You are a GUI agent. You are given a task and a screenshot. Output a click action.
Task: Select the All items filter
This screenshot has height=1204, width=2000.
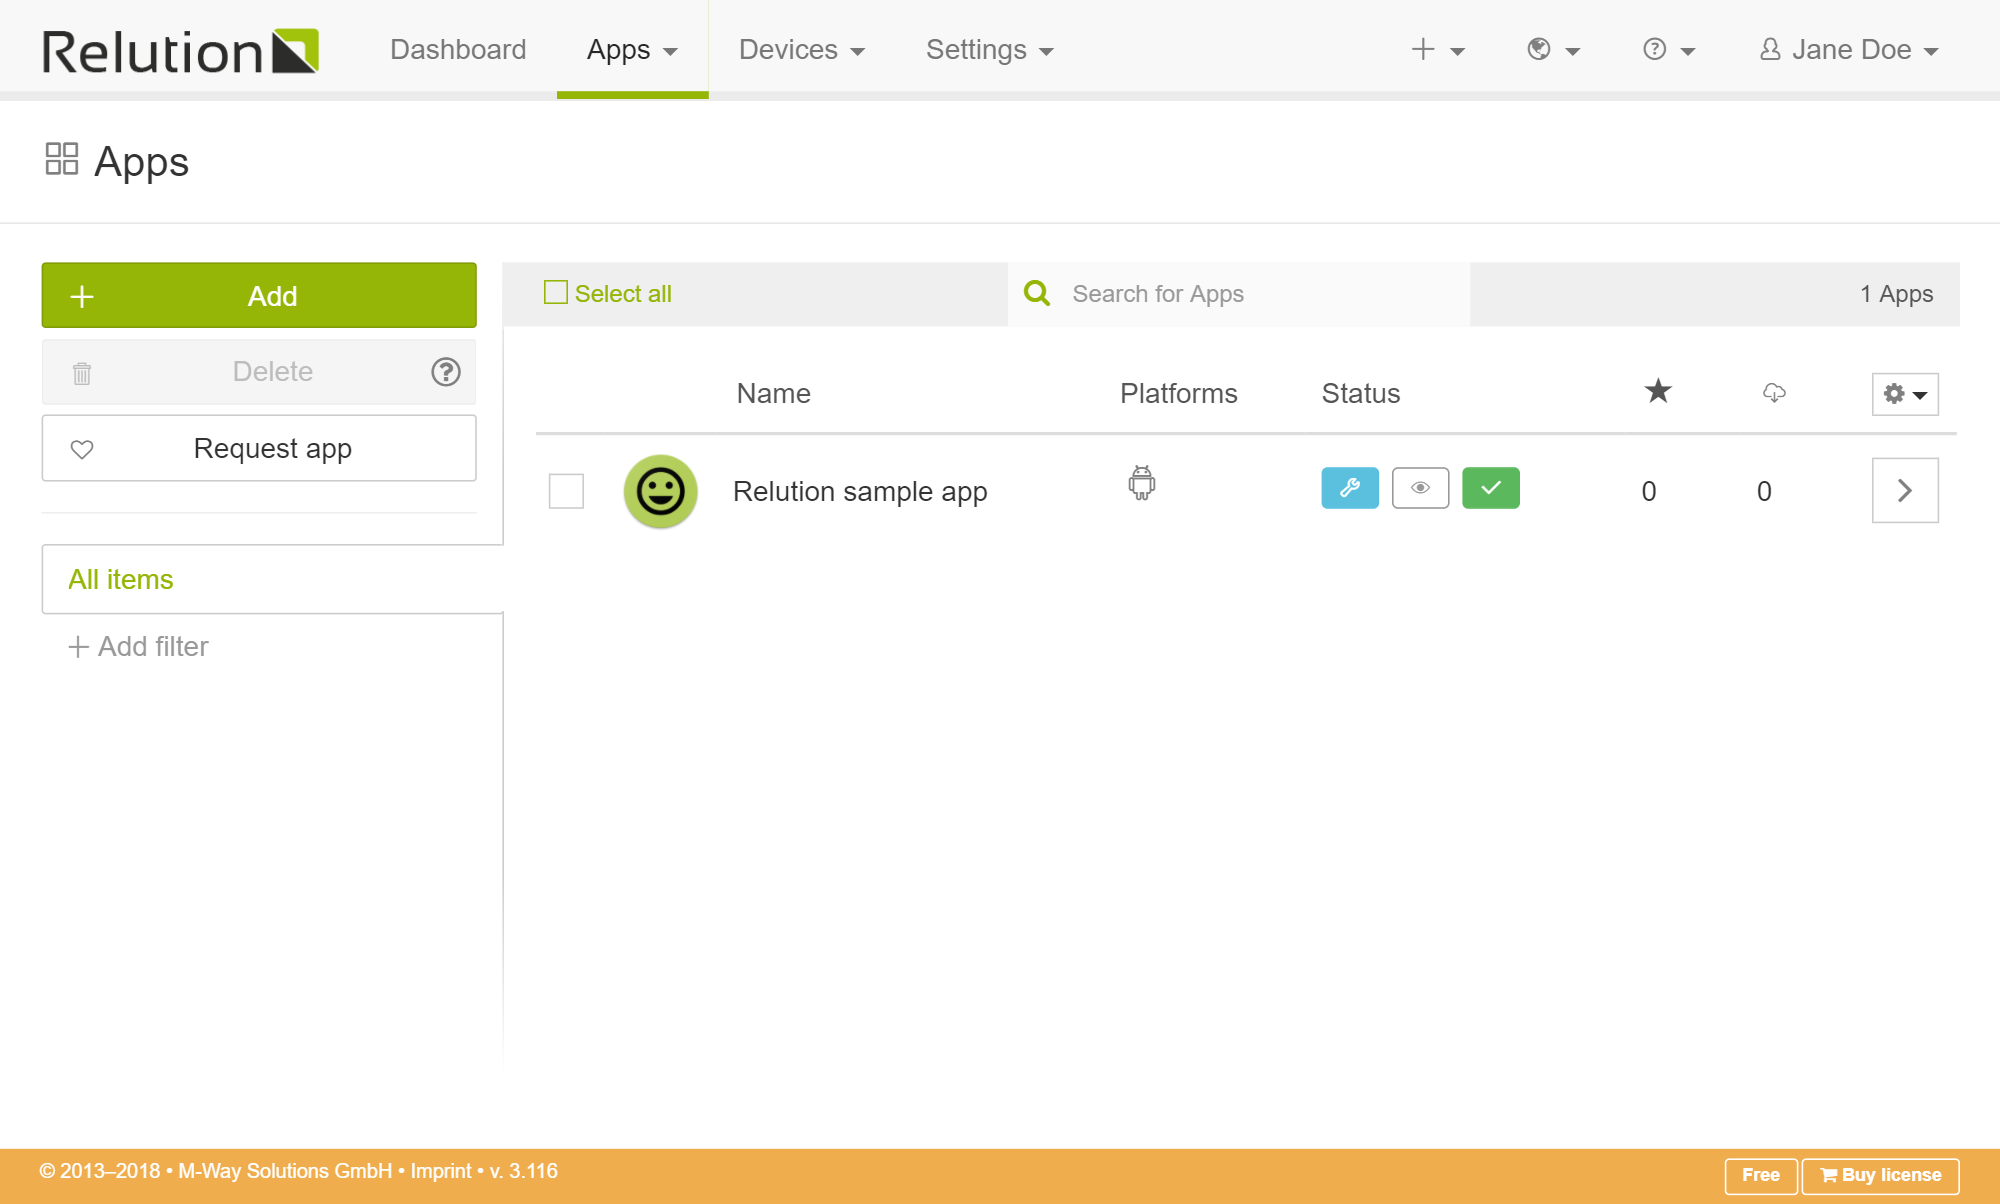[272, 579]
